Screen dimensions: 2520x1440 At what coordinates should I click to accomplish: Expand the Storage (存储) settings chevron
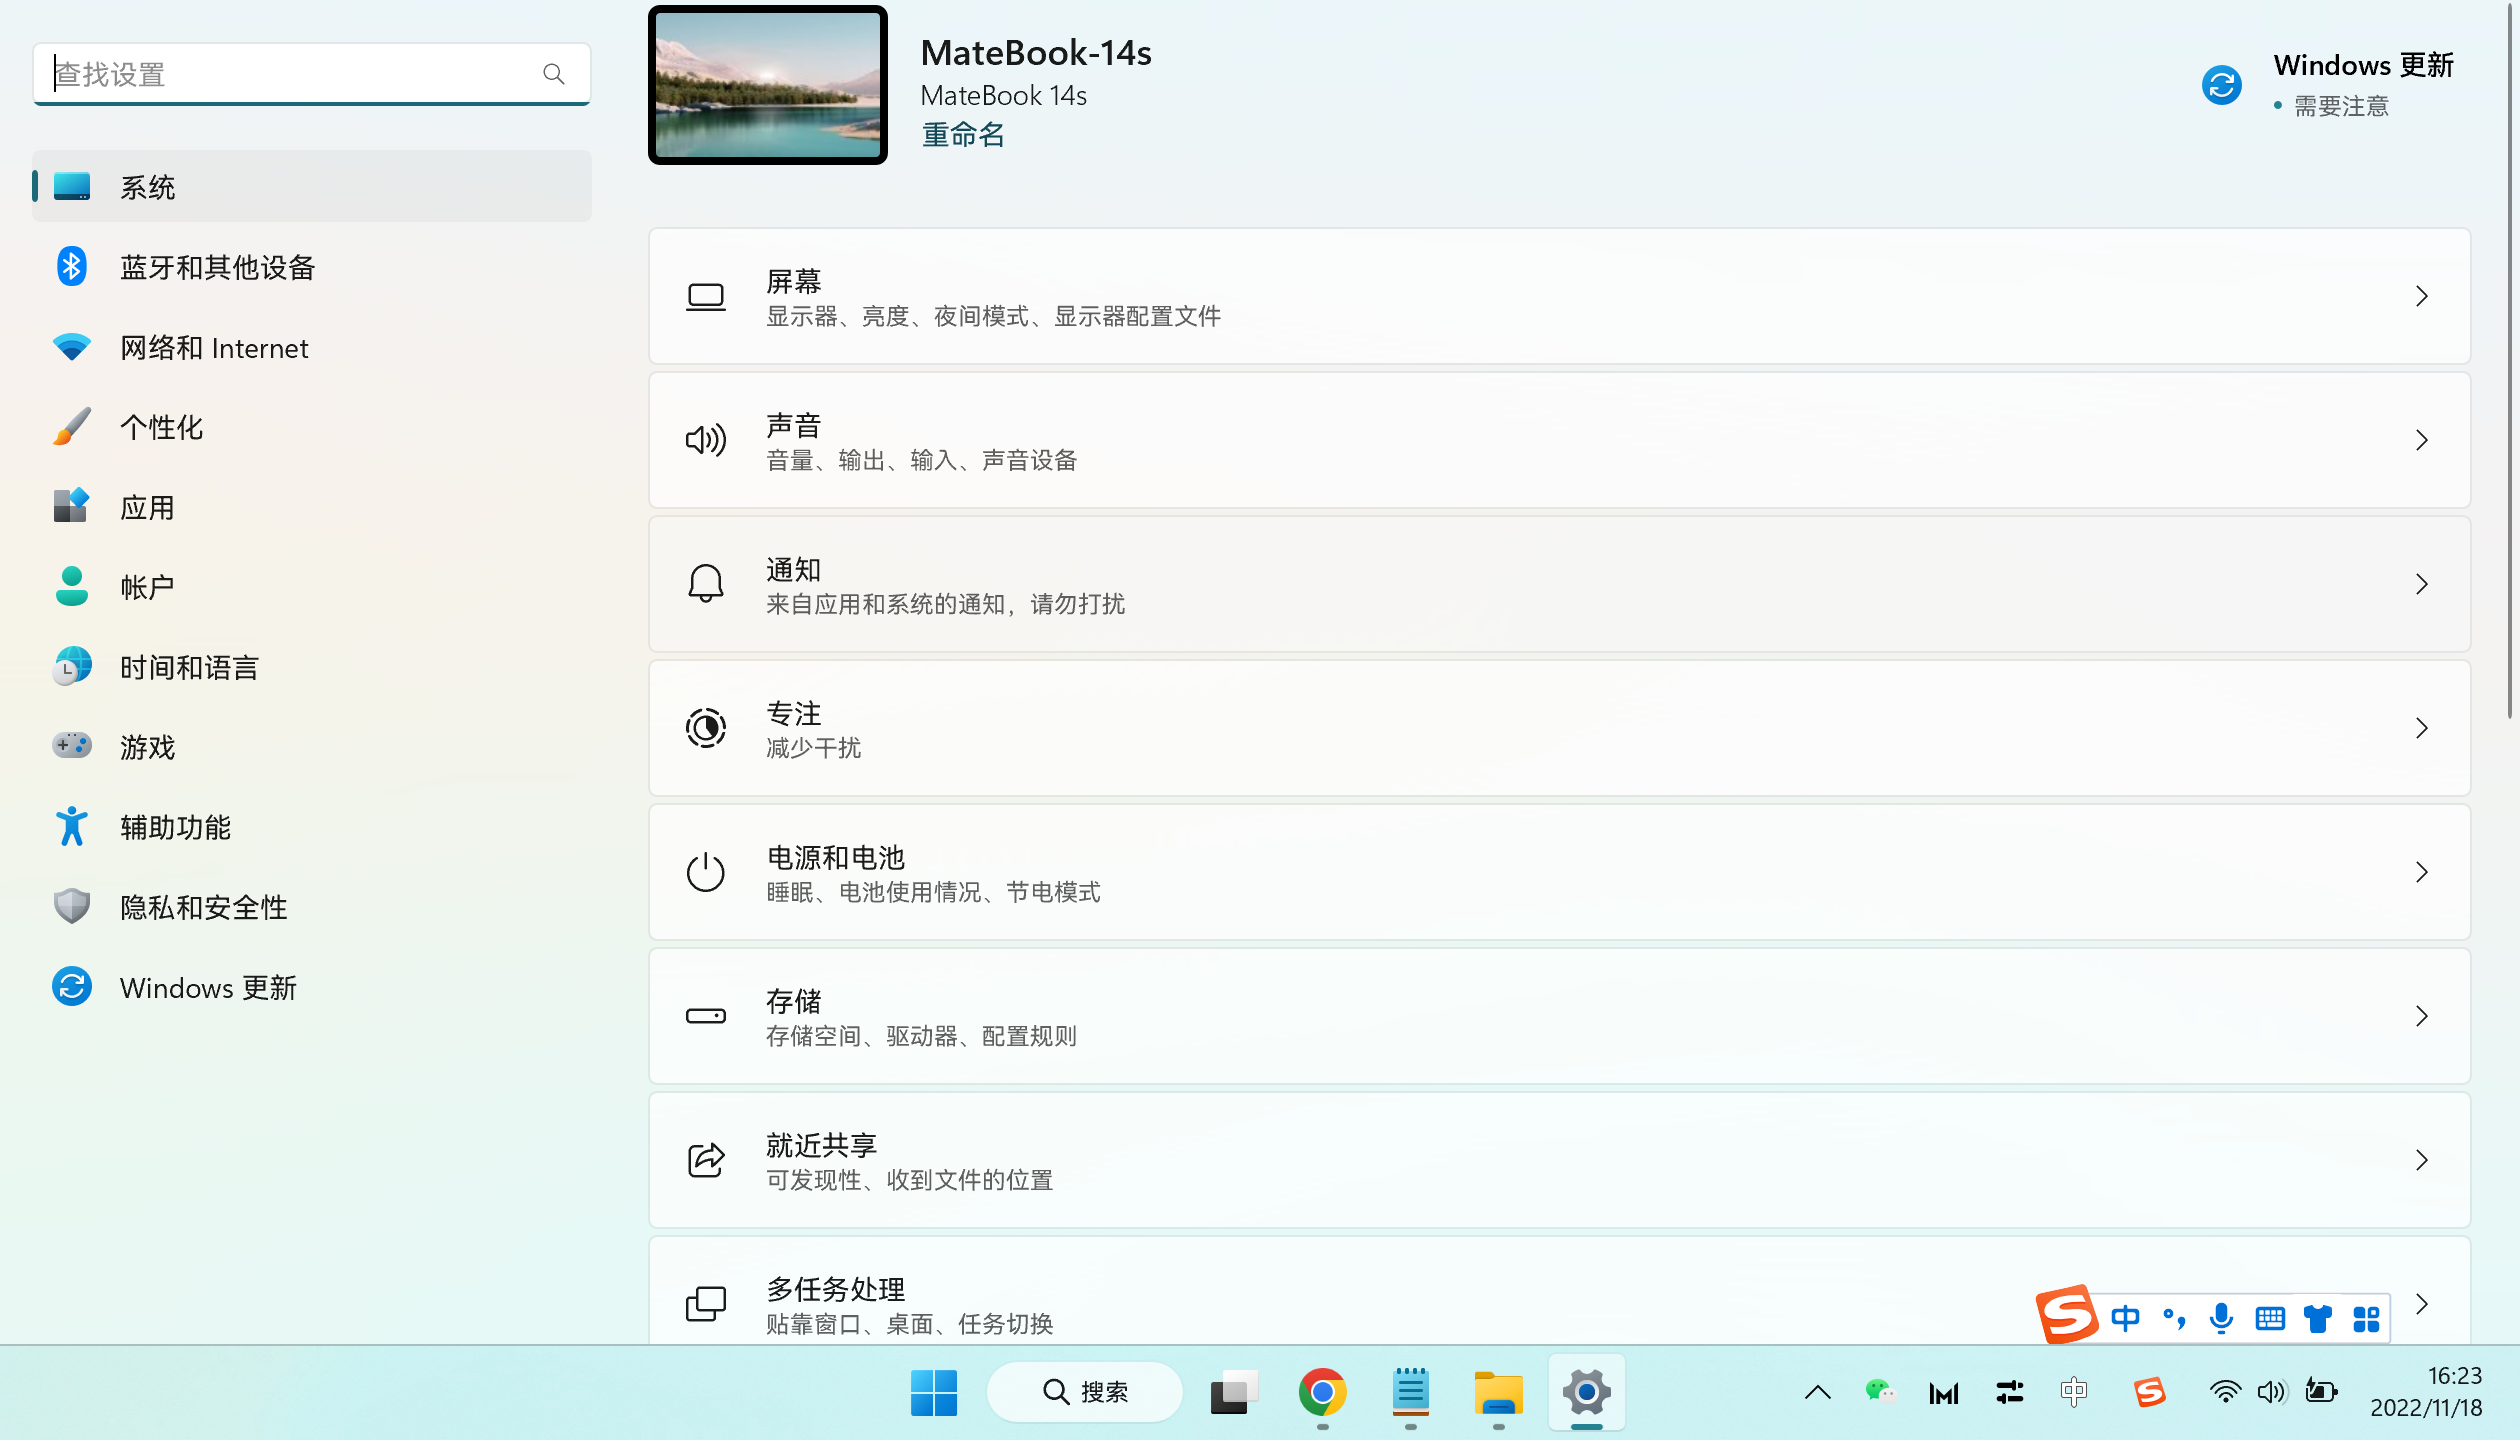pos(2421,1016)
